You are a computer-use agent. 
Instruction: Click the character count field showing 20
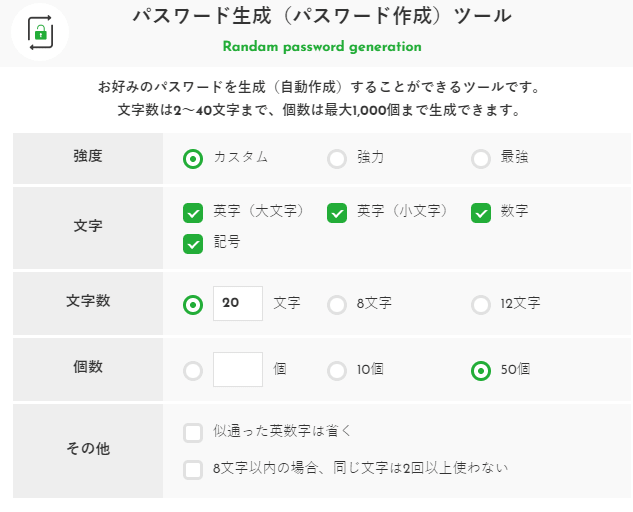pyautogui.click(x=238, y=303)
